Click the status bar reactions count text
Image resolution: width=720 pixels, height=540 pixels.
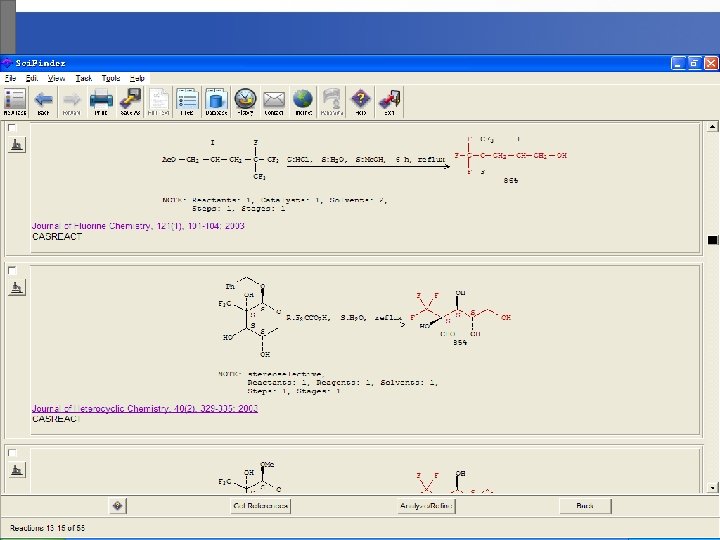coord(47,528)
